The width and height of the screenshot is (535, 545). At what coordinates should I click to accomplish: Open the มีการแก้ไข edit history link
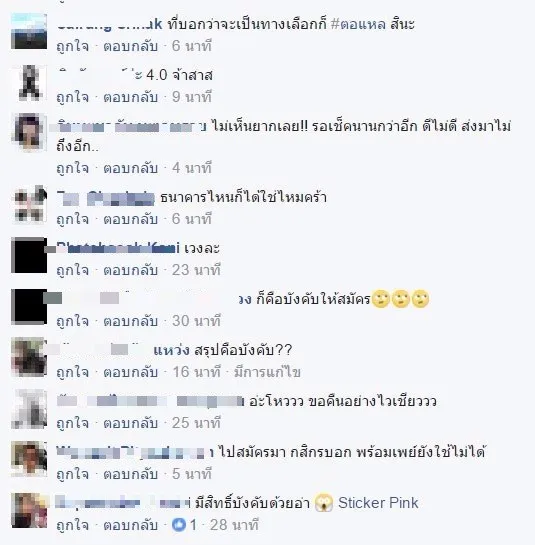click(x=267, y=372)
